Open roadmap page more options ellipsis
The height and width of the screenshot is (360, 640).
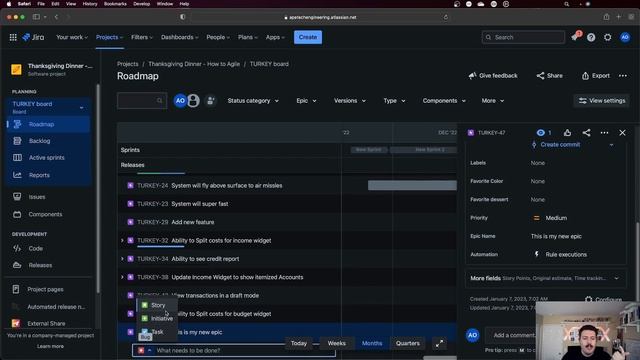(623, 76)
